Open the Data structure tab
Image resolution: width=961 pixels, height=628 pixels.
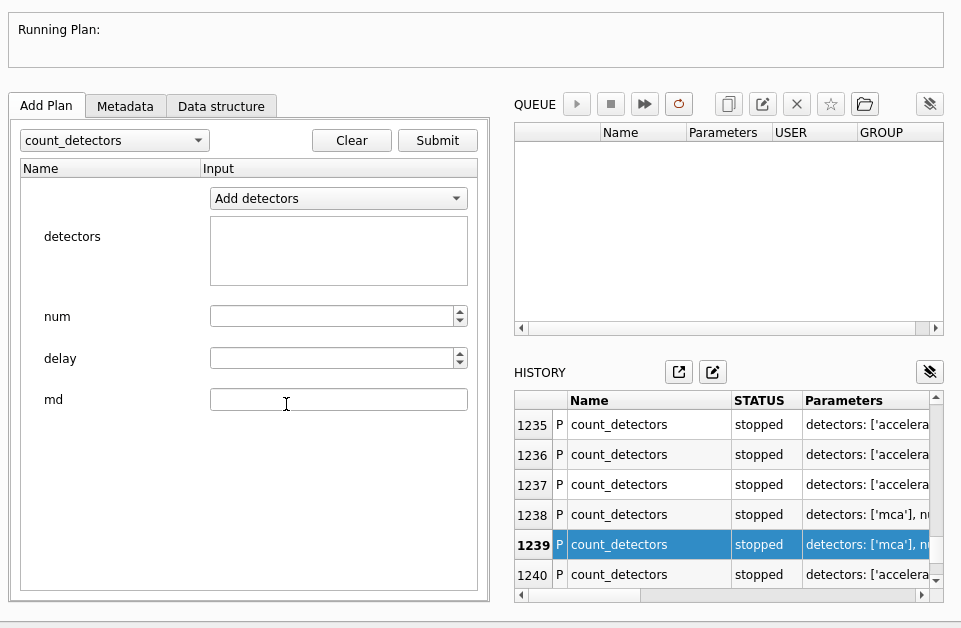[221, 107]
